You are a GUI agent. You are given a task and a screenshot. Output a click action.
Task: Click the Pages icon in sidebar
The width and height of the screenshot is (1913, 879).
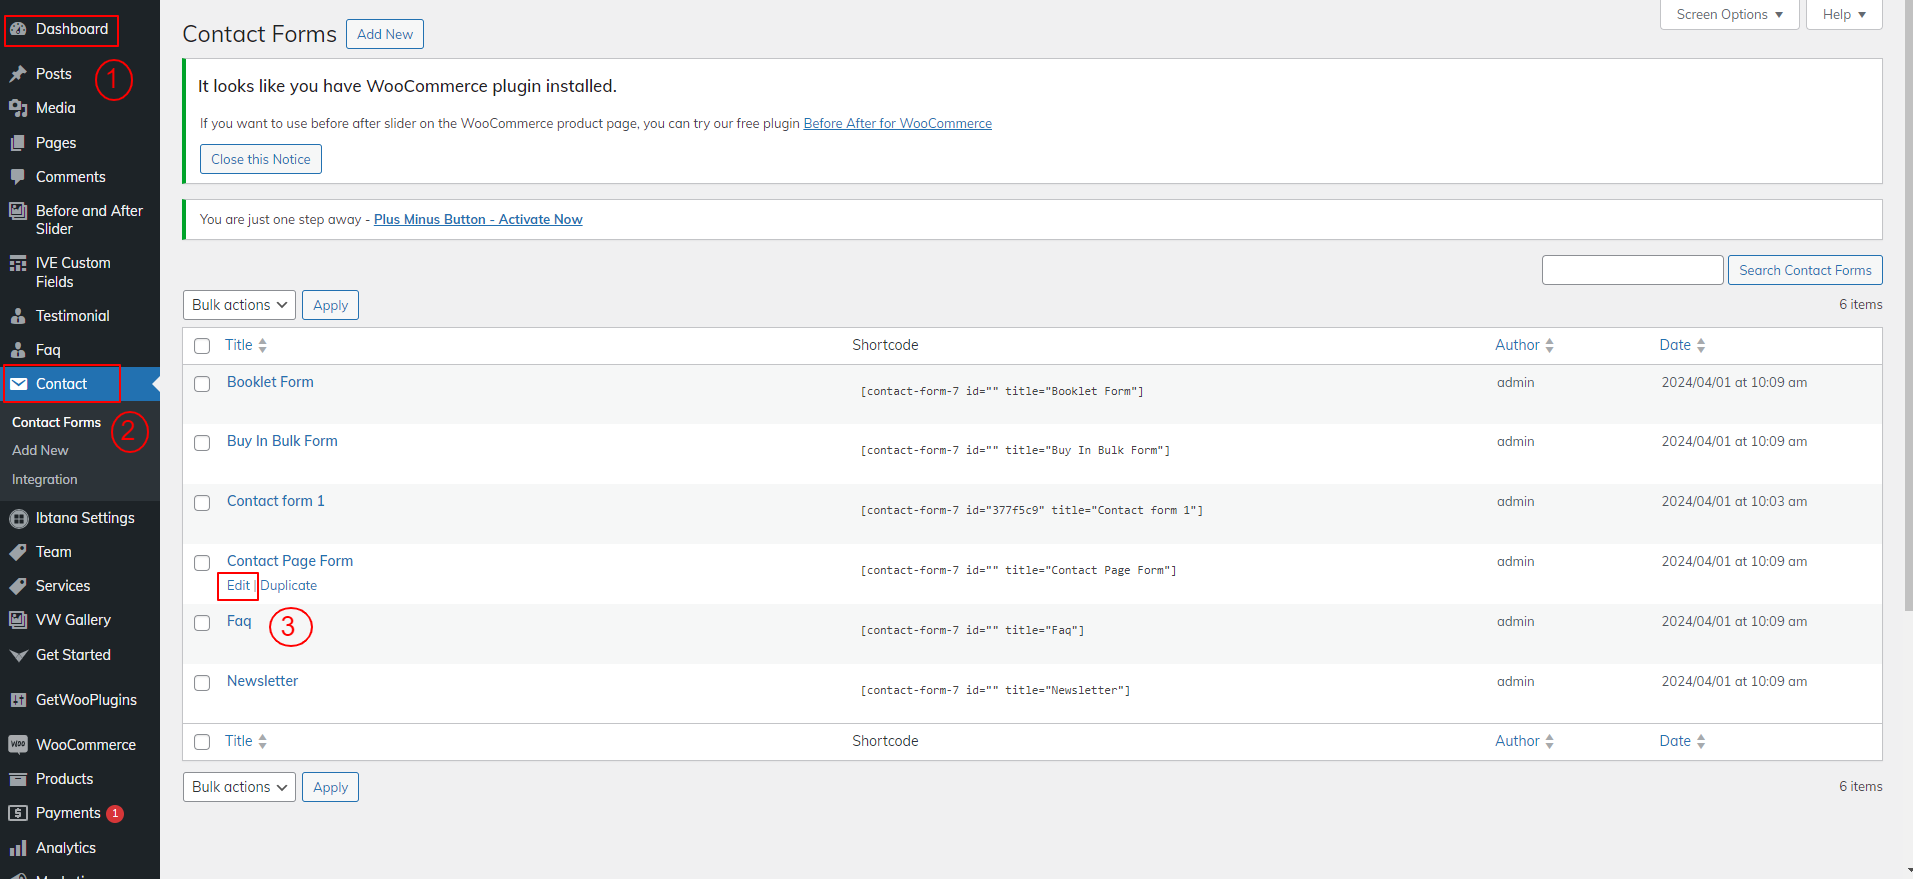18,143
